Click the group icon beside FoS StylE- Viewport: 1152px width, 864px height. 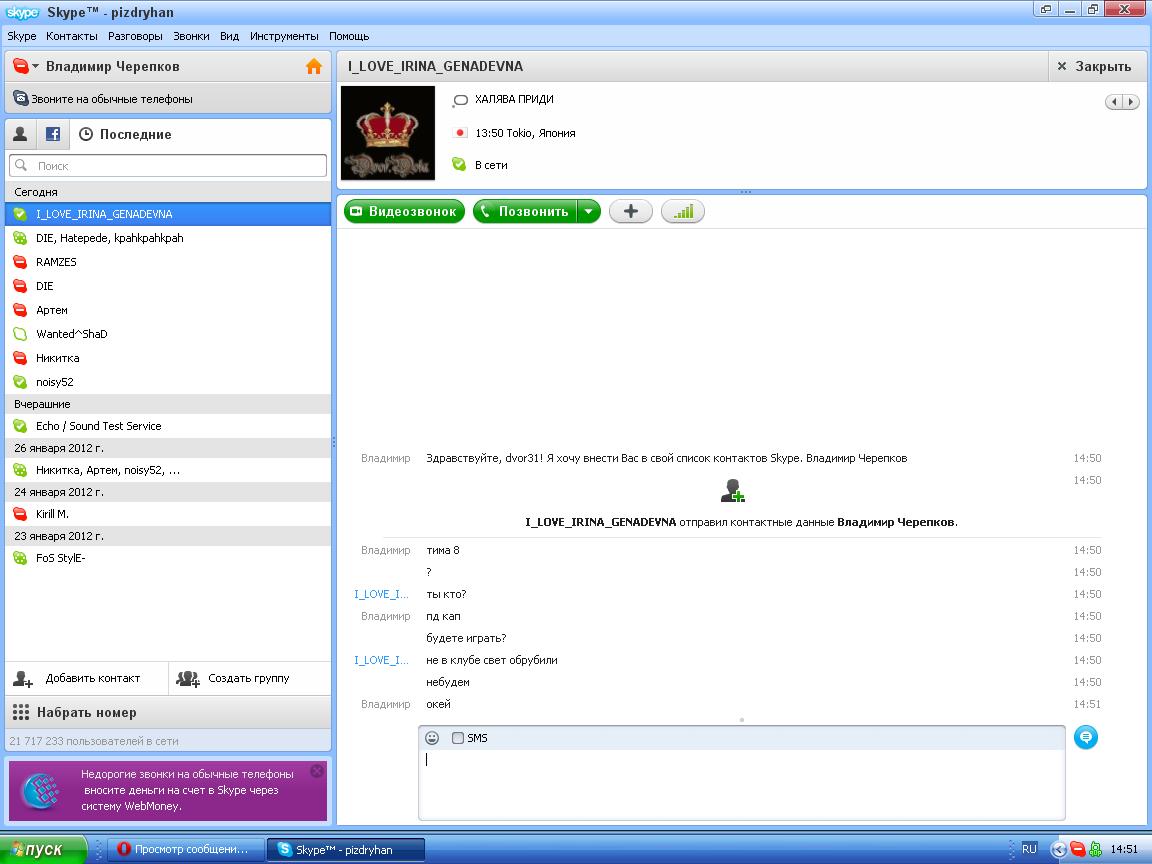pos(21,558)
